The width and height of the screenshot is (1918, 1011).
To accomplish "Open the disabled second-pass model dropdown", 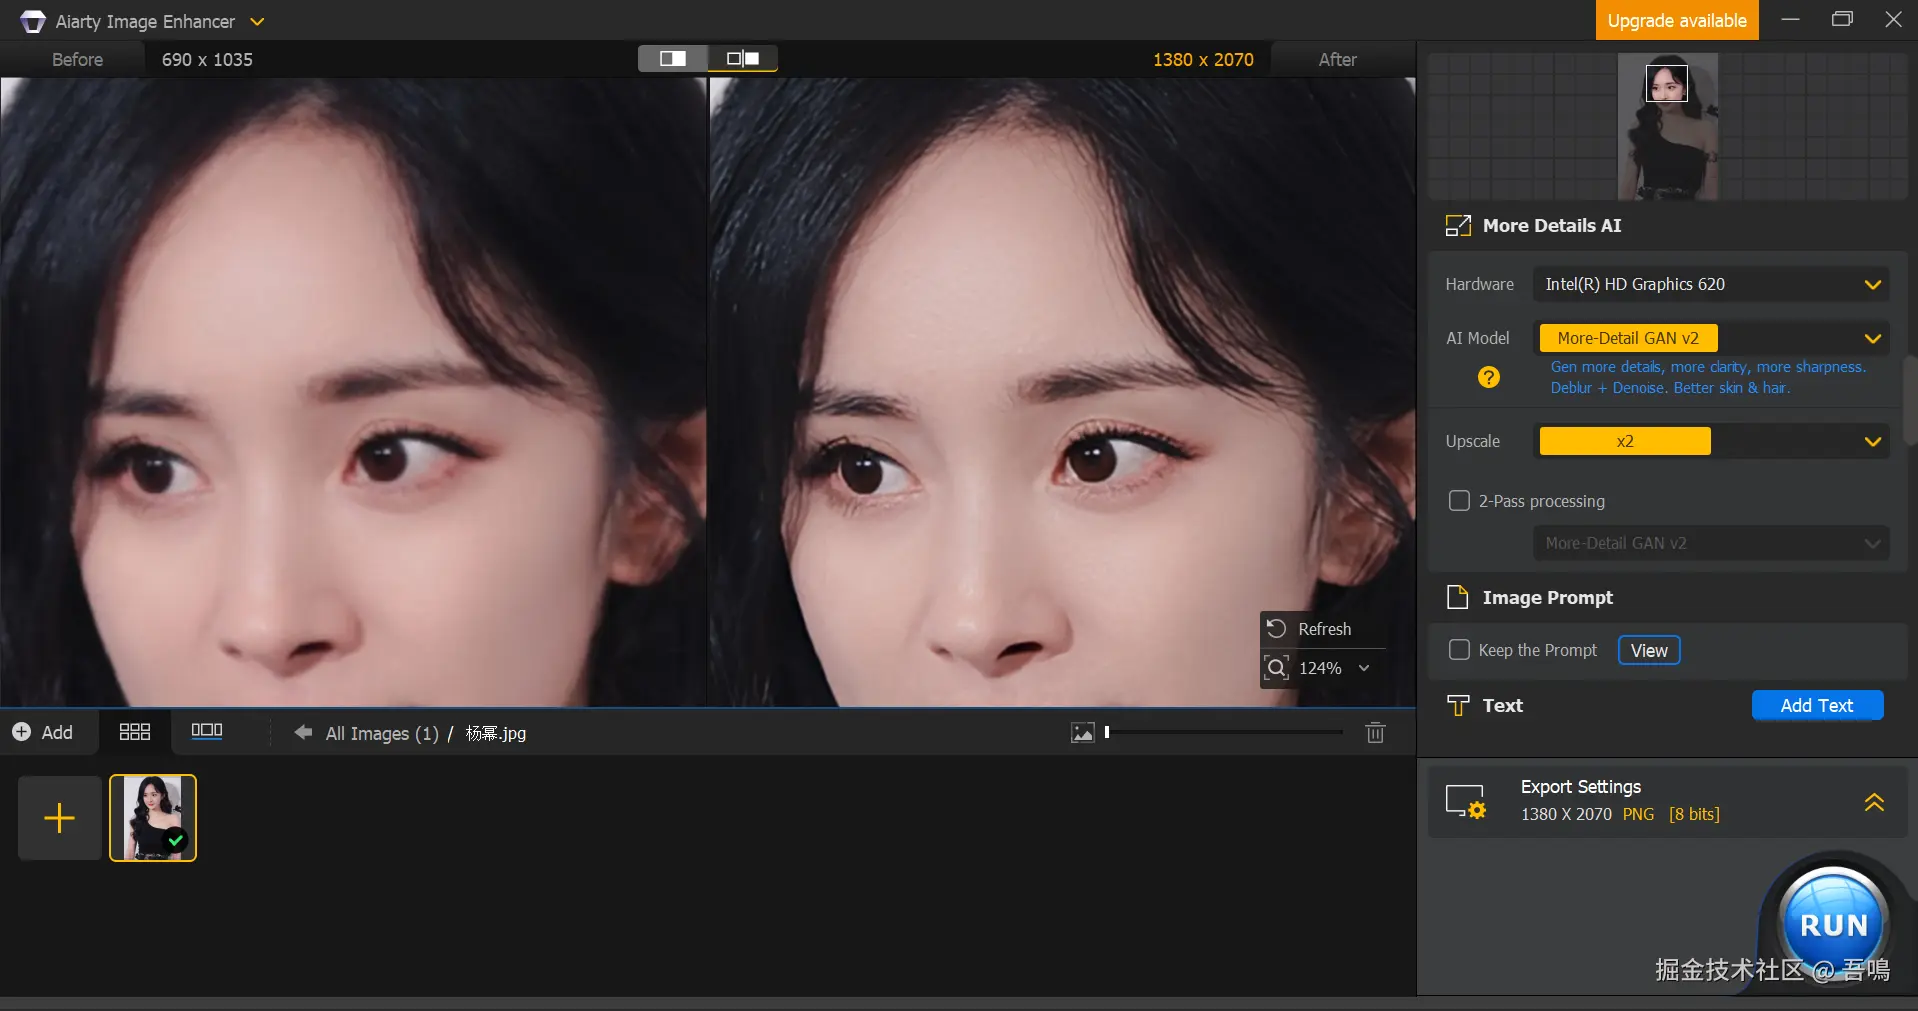I will point(1711,543).
